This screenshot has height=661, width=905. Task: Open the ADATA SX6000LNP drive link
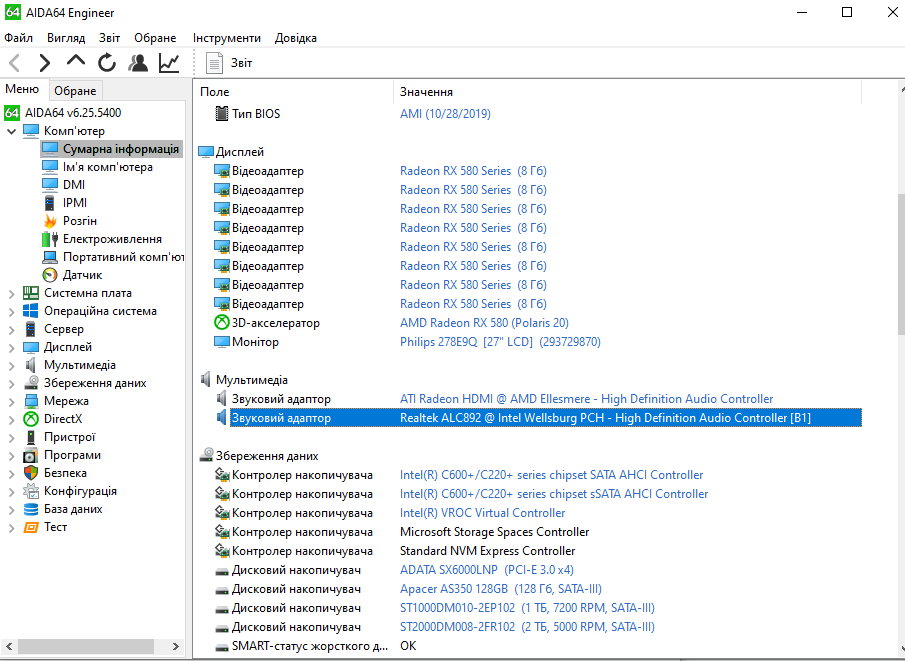[x=487, y=570]
